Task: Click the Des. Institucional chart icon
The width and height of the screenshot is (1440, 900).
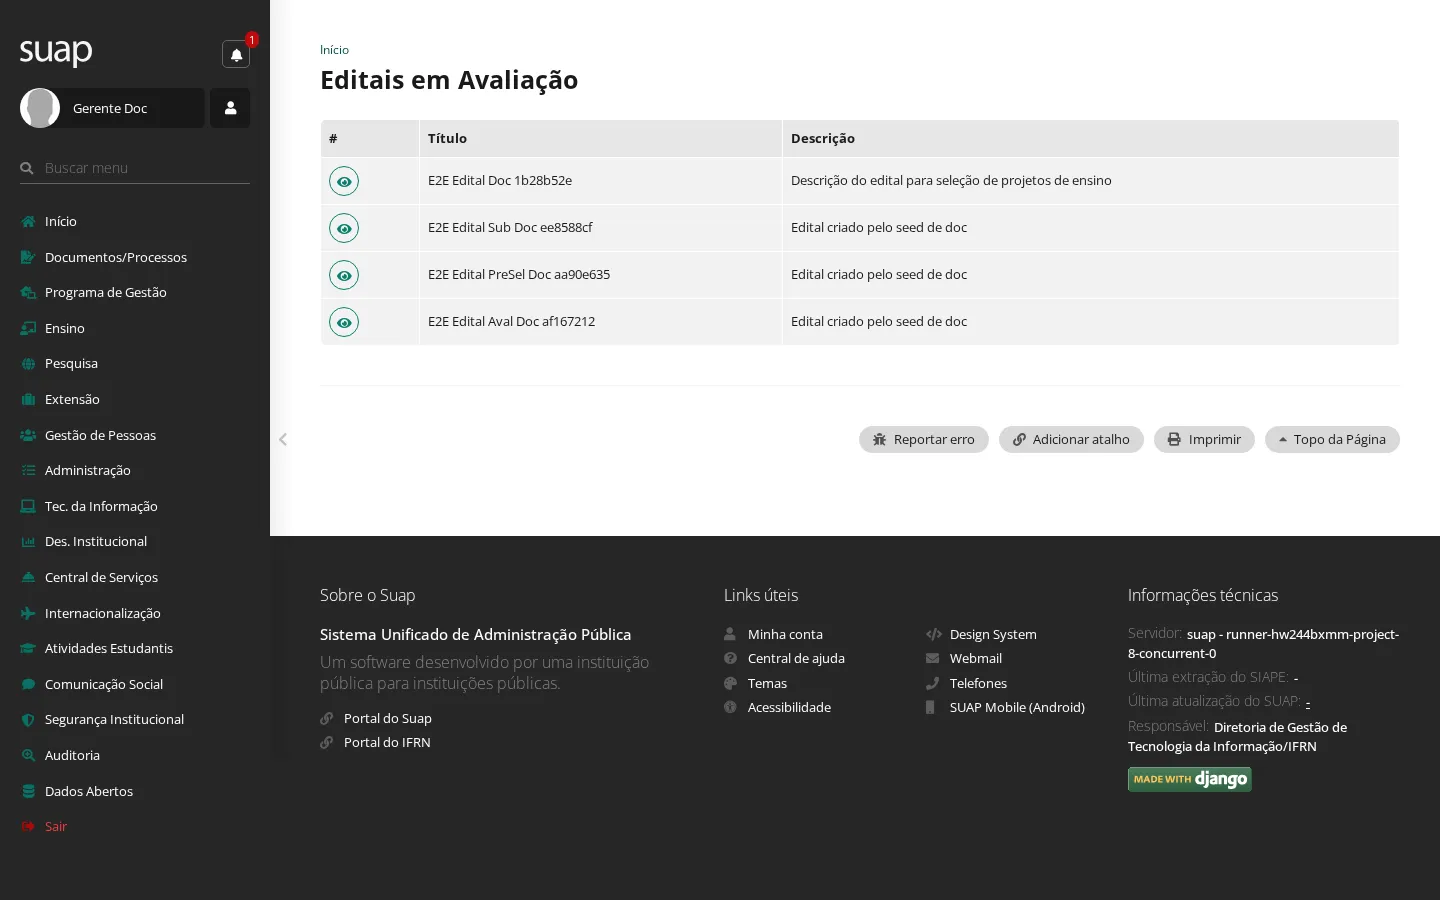Action: [28, 541]
